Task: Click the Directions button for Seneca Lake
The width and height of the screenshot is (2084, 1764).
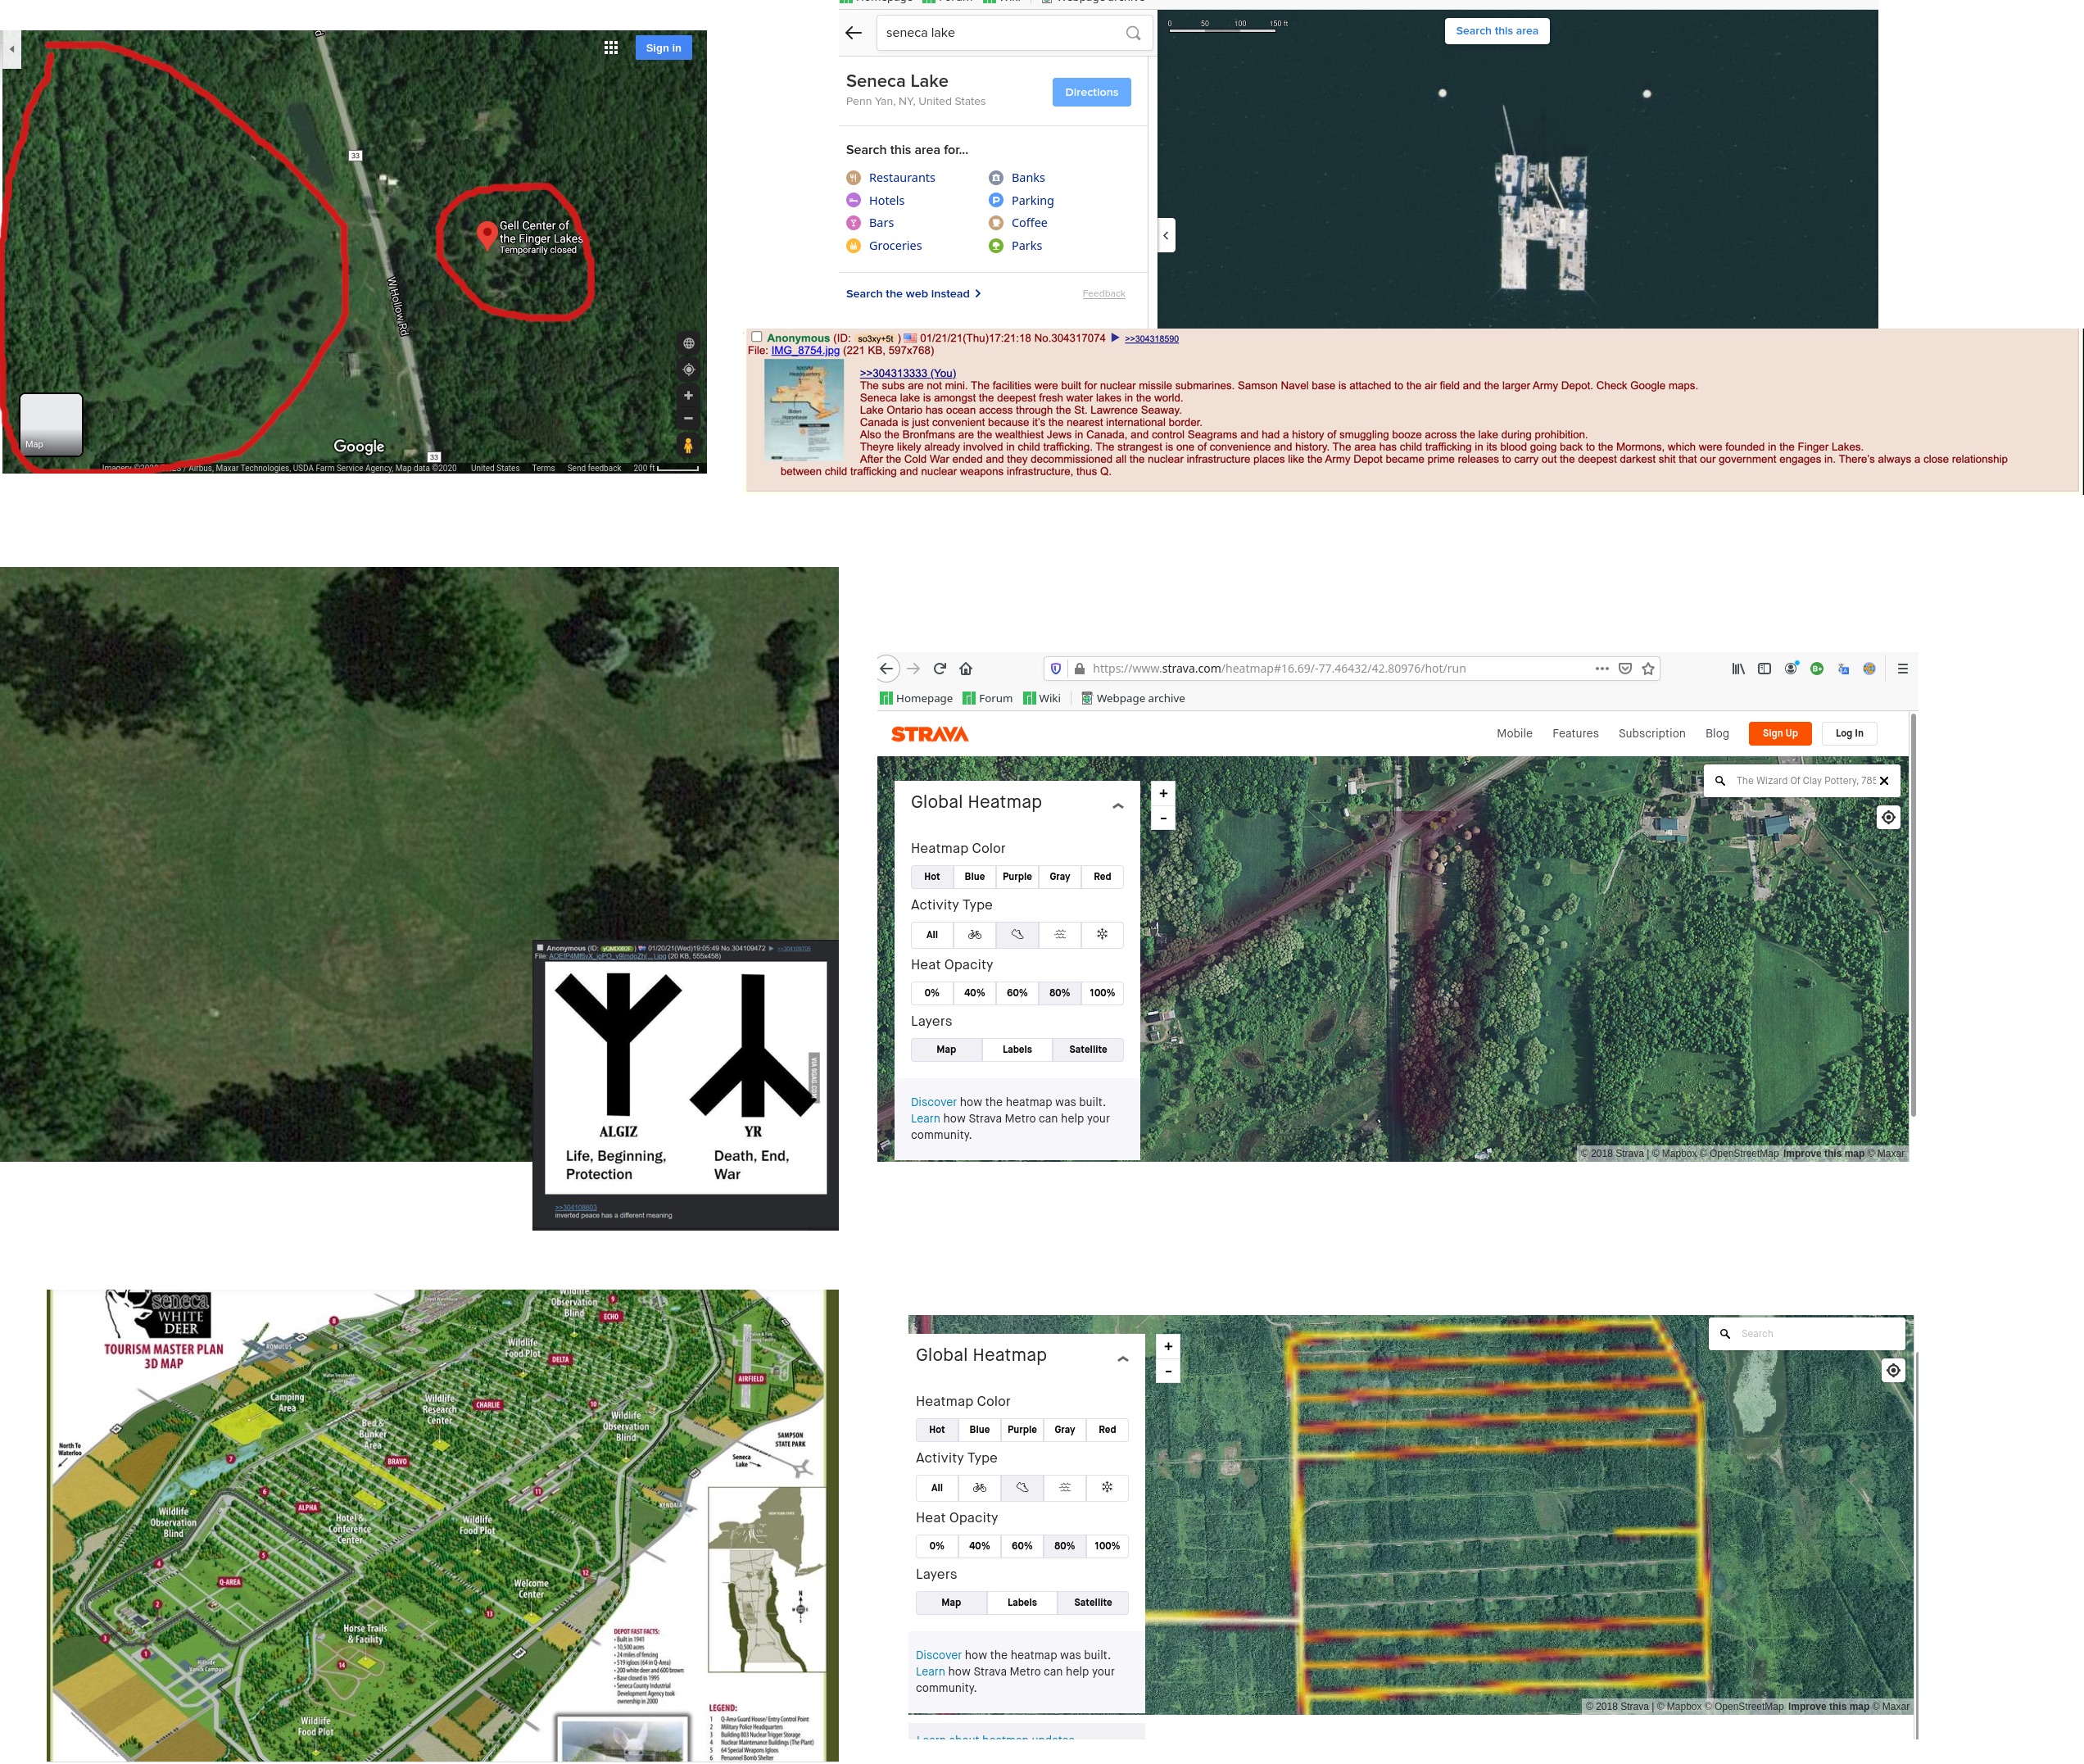Action: pos(1091,92)
